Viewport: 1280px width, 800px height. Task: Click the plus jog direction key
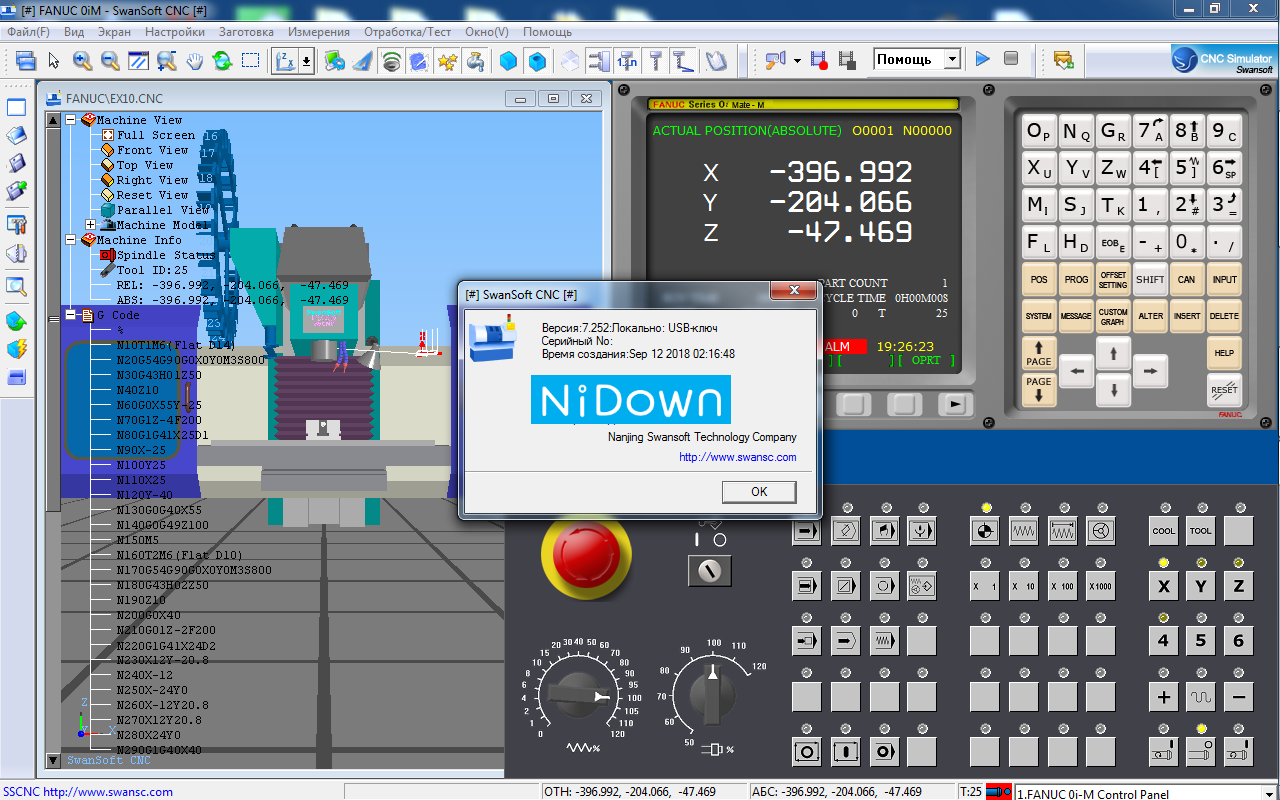[1163, 696]
